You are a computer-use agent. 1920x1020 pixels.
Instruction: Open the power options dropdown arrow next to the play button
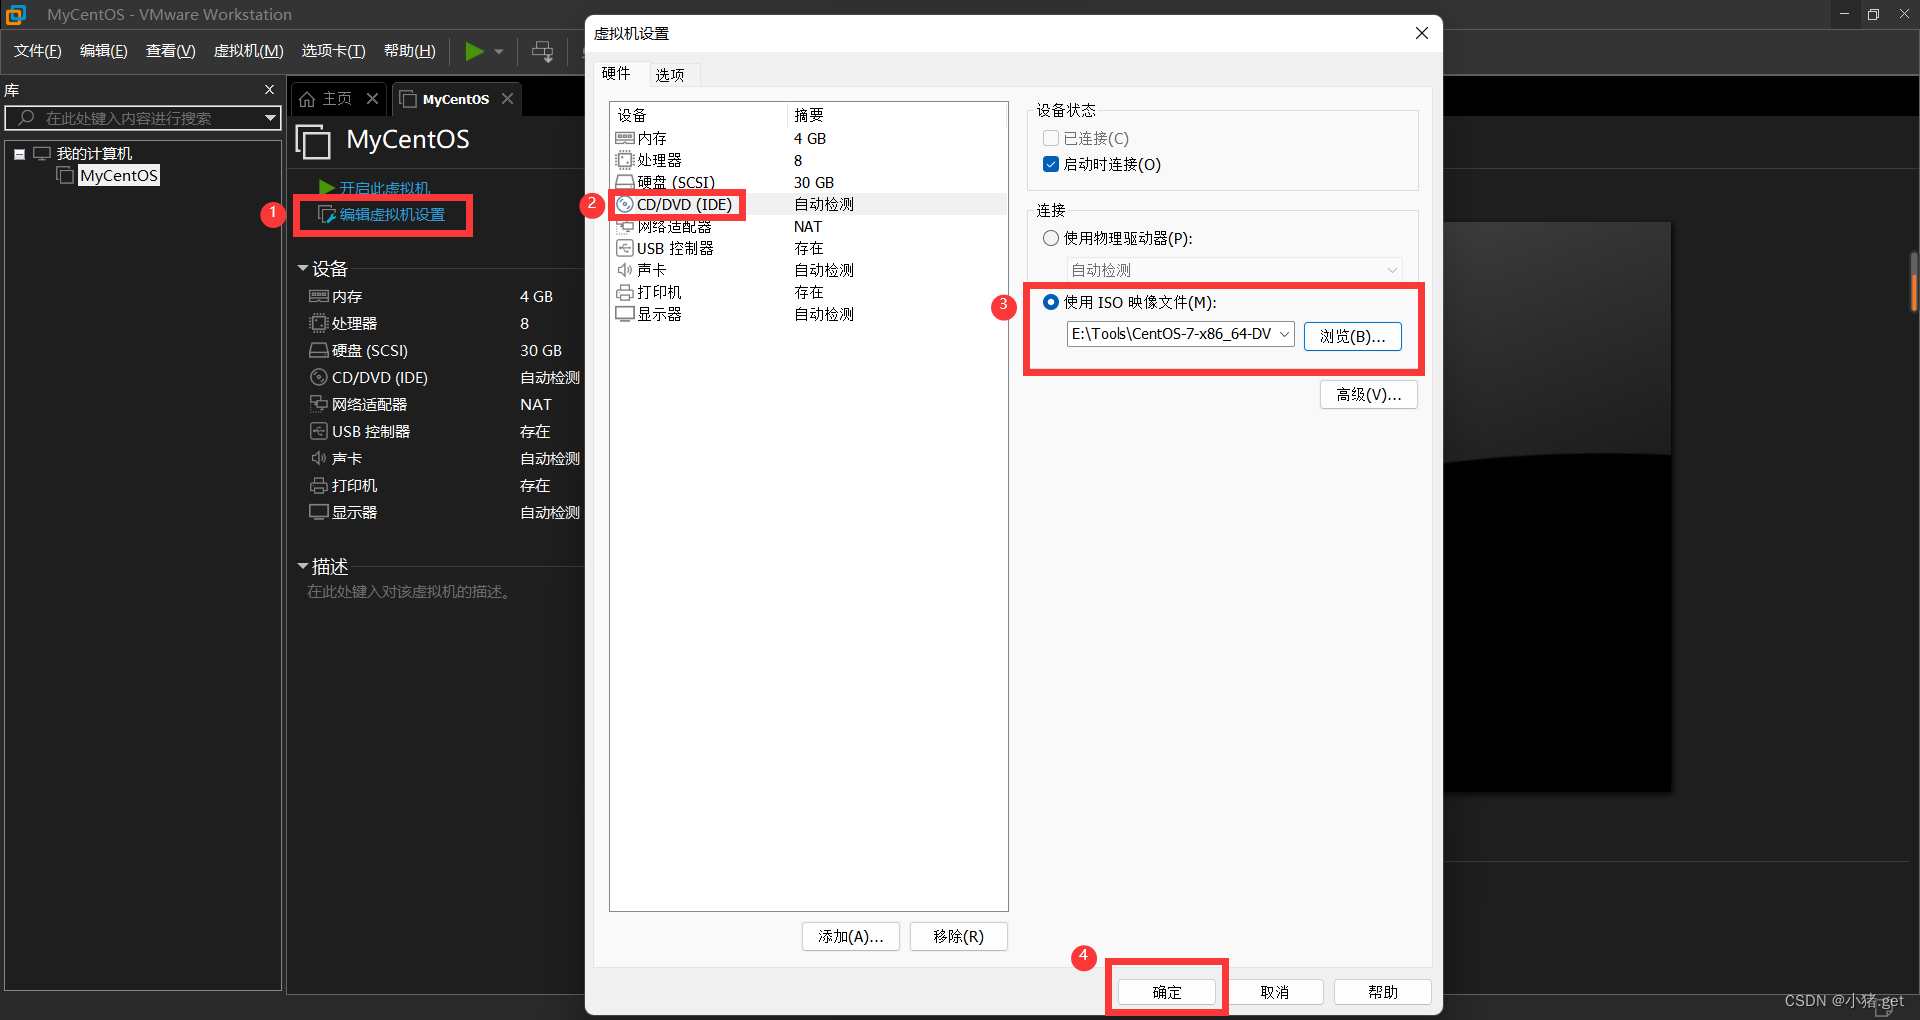(x=499, y=52)
